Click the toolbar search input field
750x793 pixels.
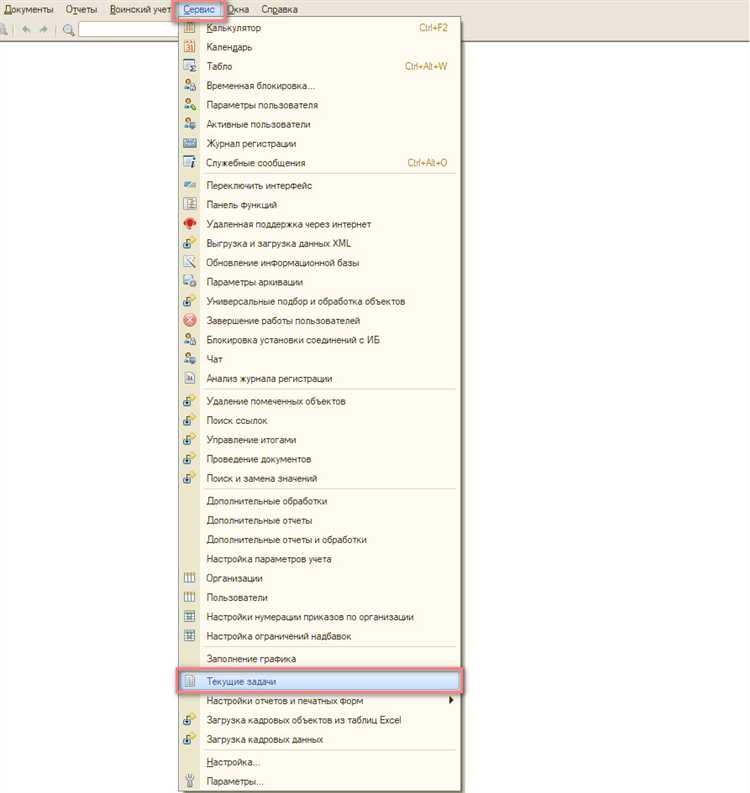(x=129, y=30)
